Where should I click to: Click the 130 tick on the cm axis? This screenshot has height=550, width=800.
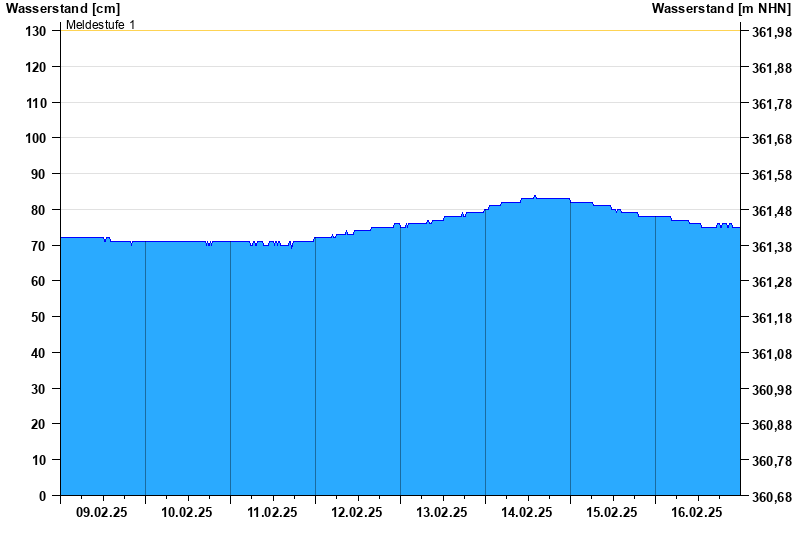35,31
